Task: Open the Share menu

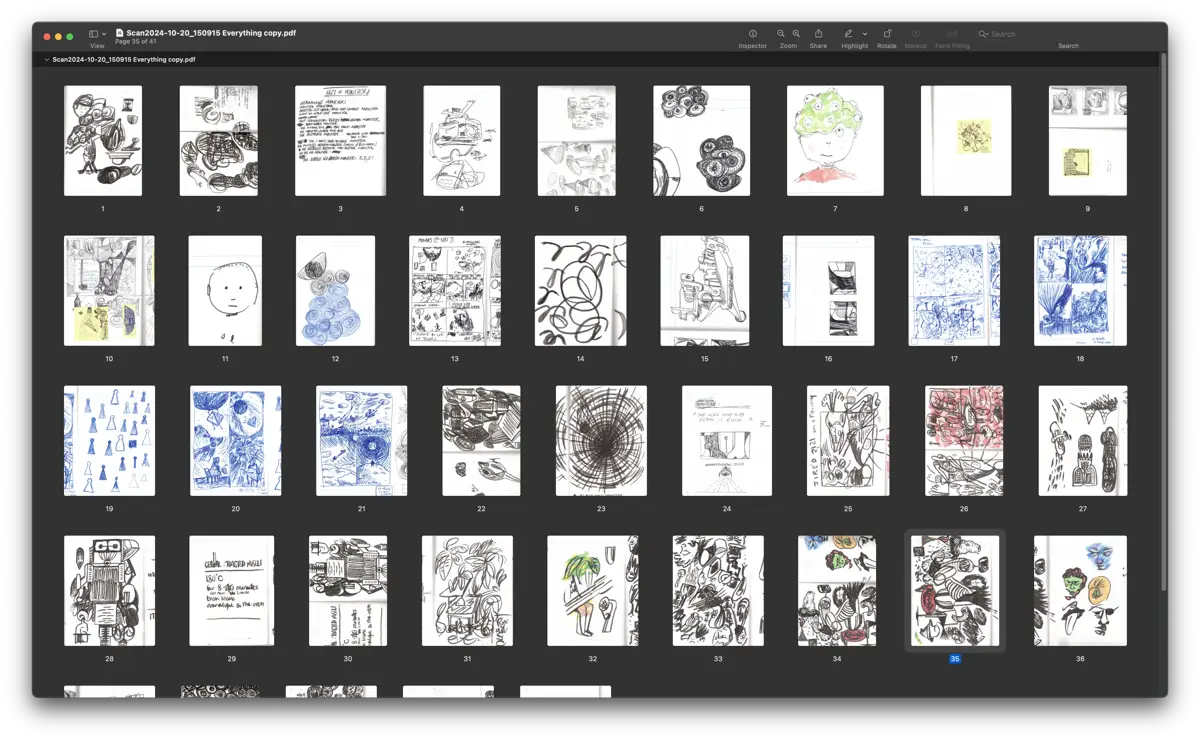Action: (818, 34)
